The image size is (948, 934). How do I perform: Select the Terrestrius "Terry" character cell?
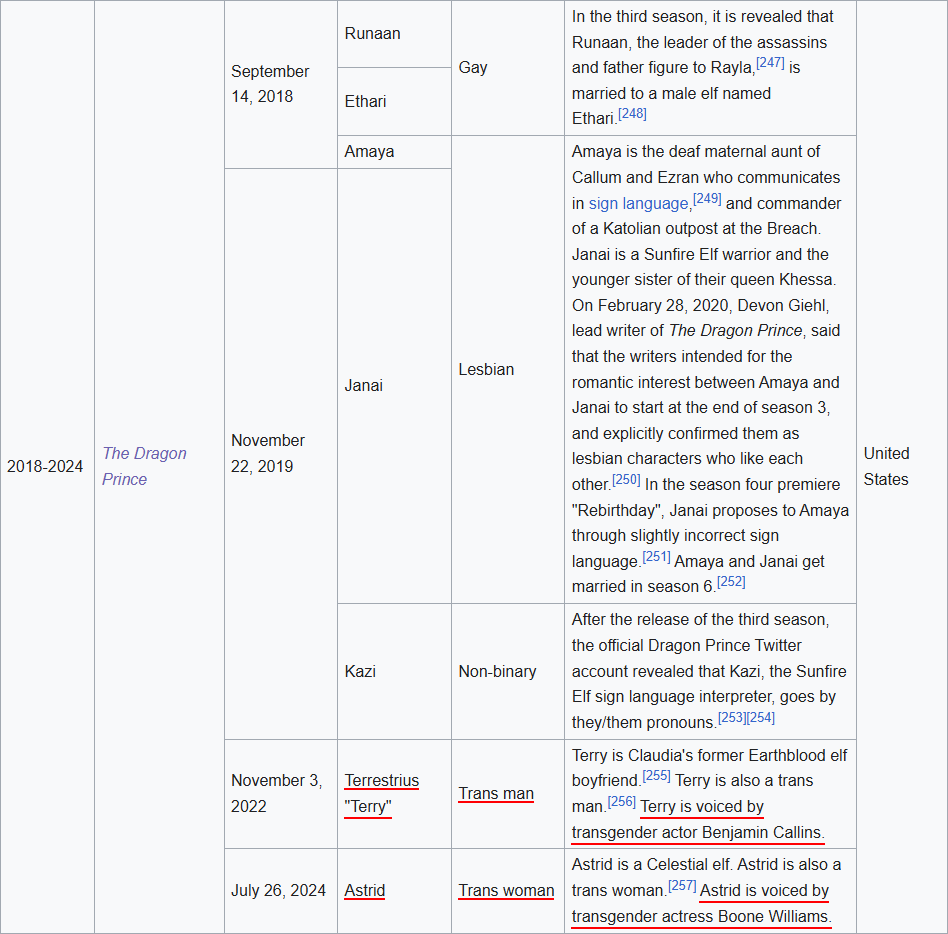tap(394, 794)
